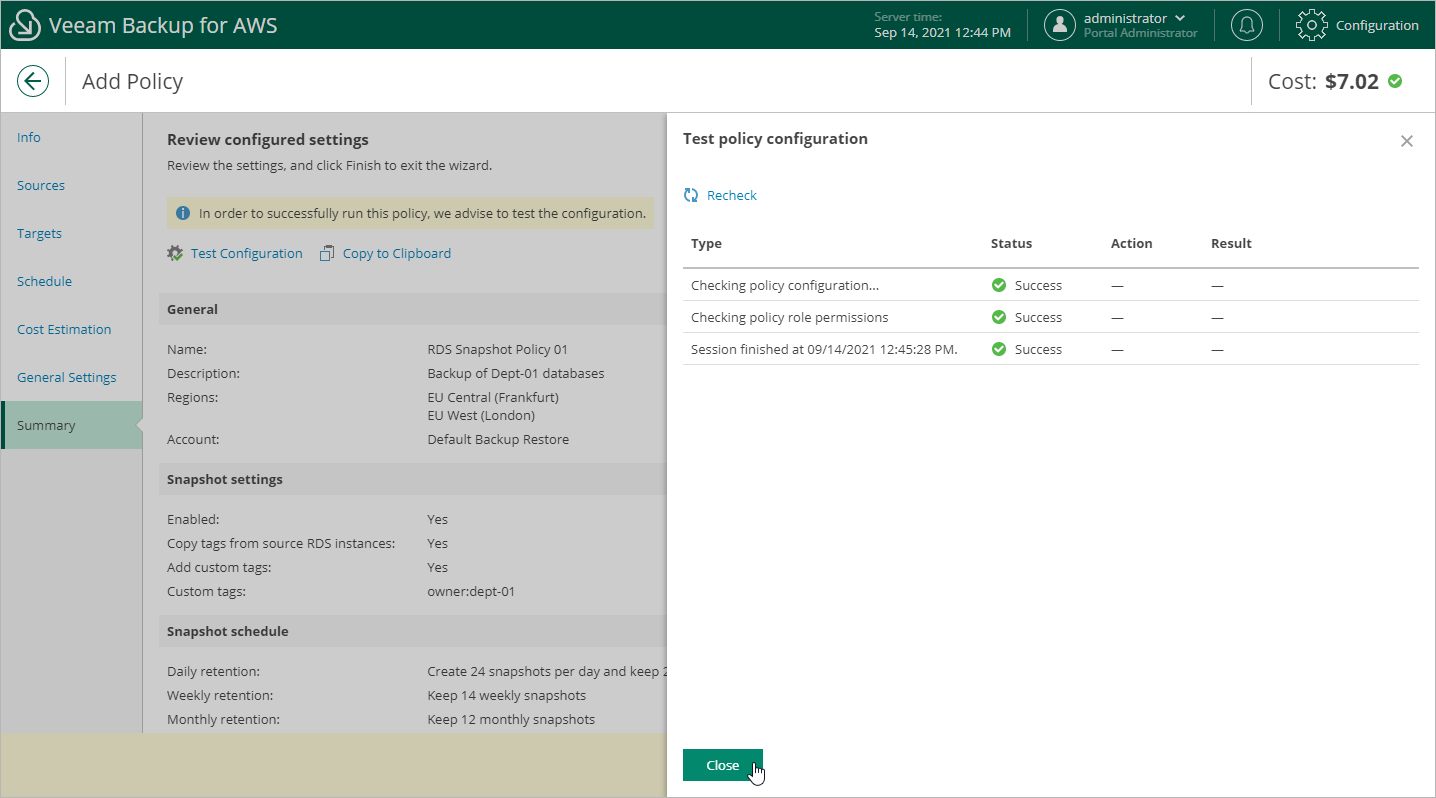Go to the Sources step
The height and width of the screenshot is (798, 1436).
point(41,185)
